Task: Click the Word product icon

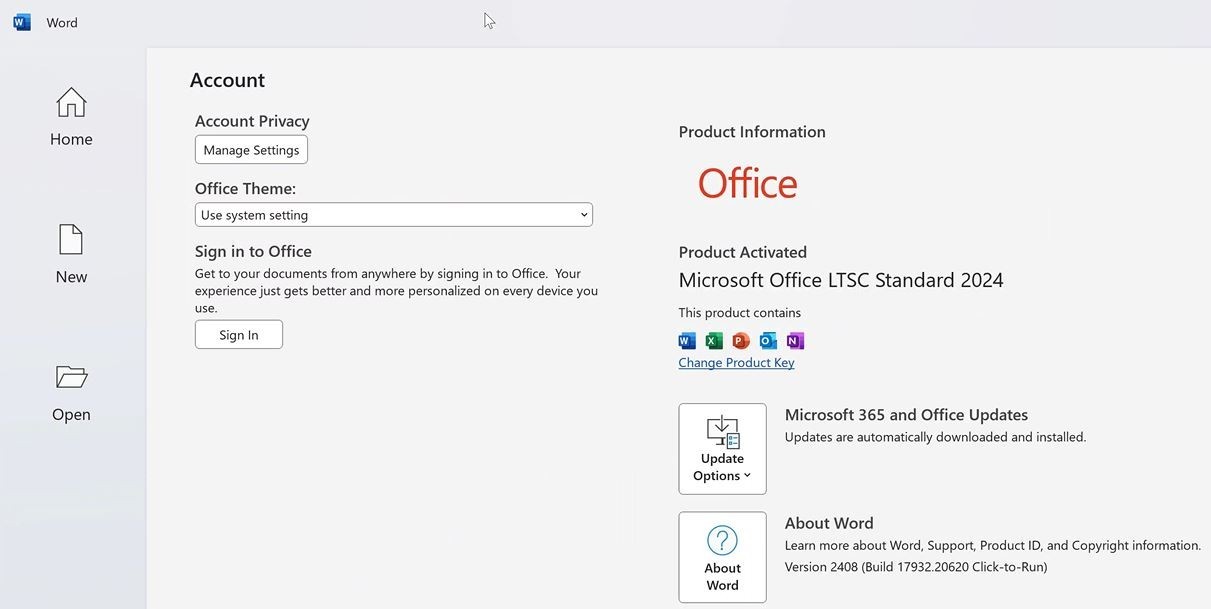Action: click(687, 341)
